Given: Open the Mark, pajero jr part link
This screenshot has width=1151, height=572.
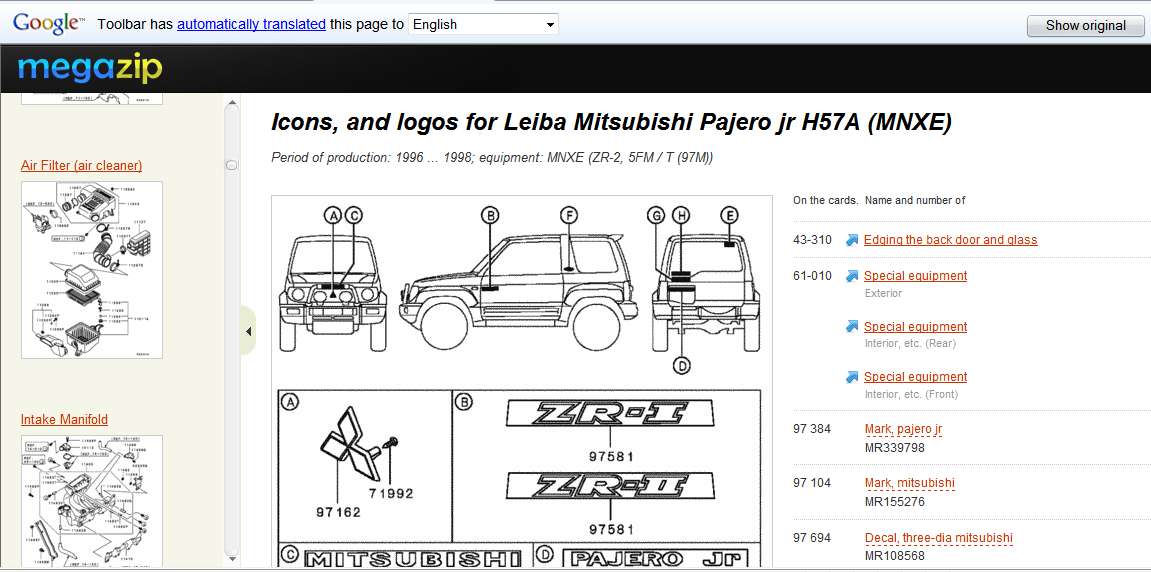Looking at the screenshot, I should [903, 429].
